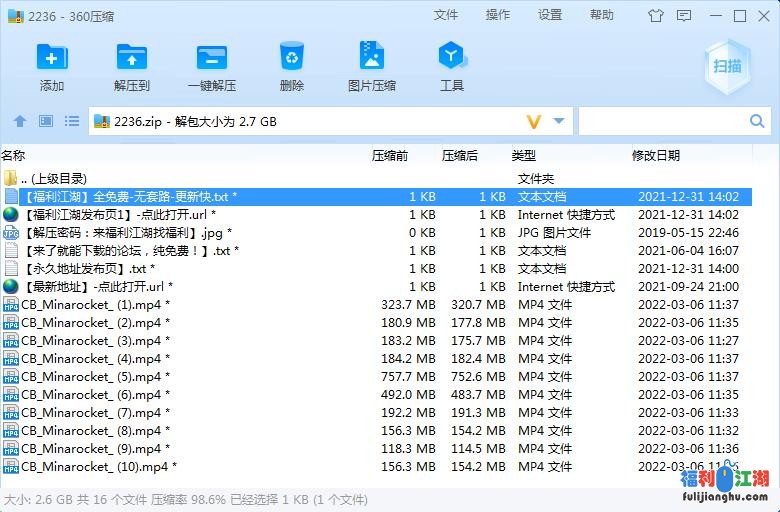The image size is (780, 512).
Task: Go up one level with the arrow icon
Action: click(20, 122)
